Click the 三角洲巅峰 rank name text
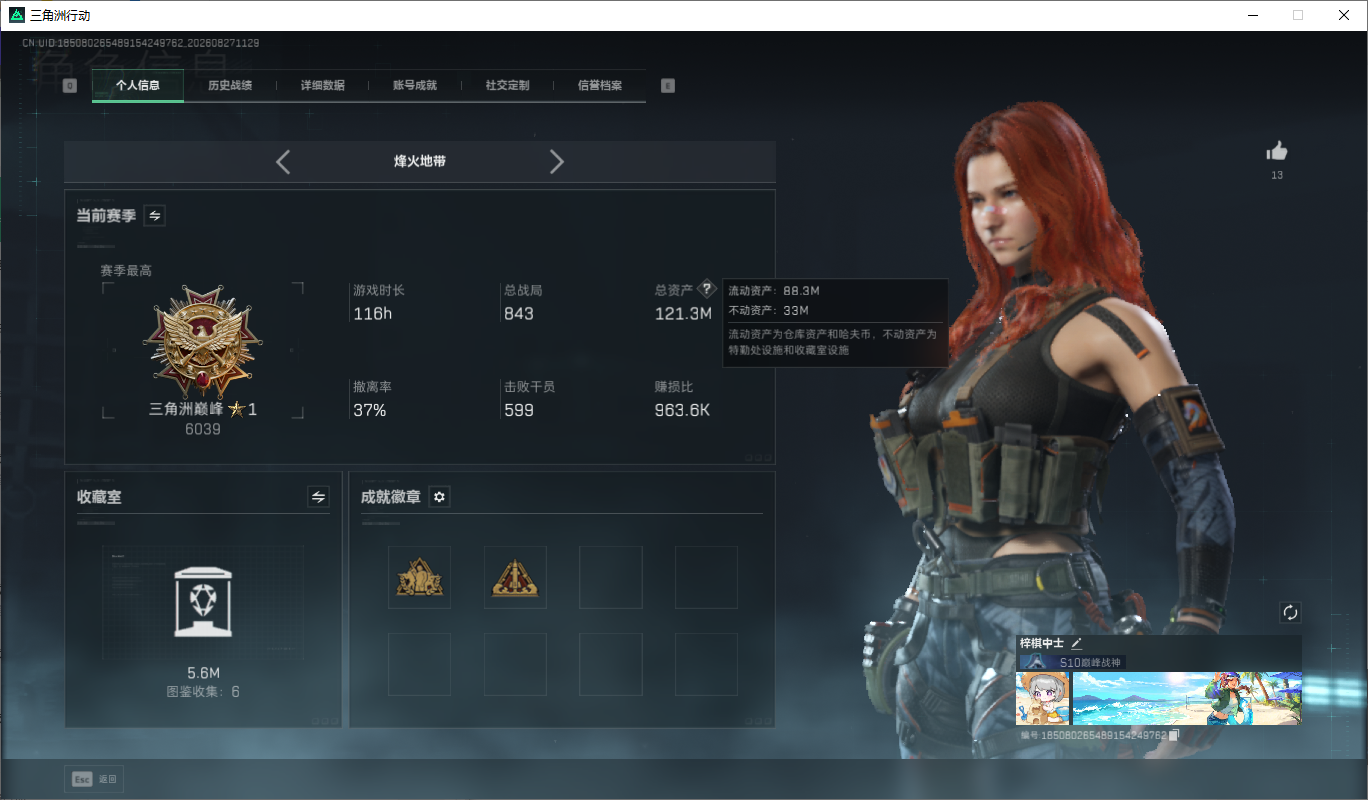The height and width of the screenshot is (800, 1368). 187,409
